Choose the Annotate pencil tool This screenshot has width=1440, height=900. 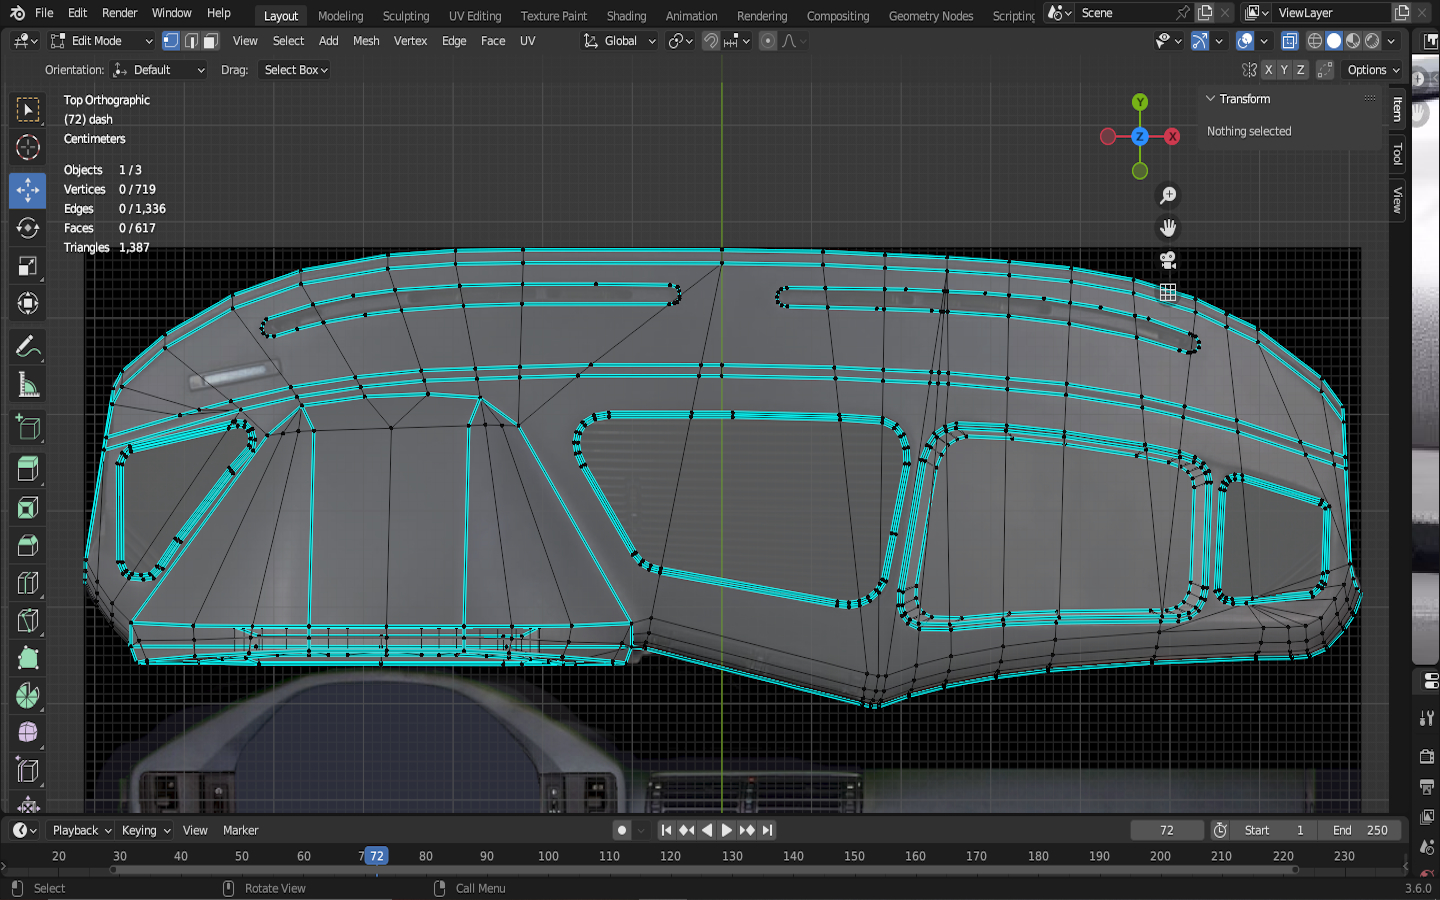[28, 347]
